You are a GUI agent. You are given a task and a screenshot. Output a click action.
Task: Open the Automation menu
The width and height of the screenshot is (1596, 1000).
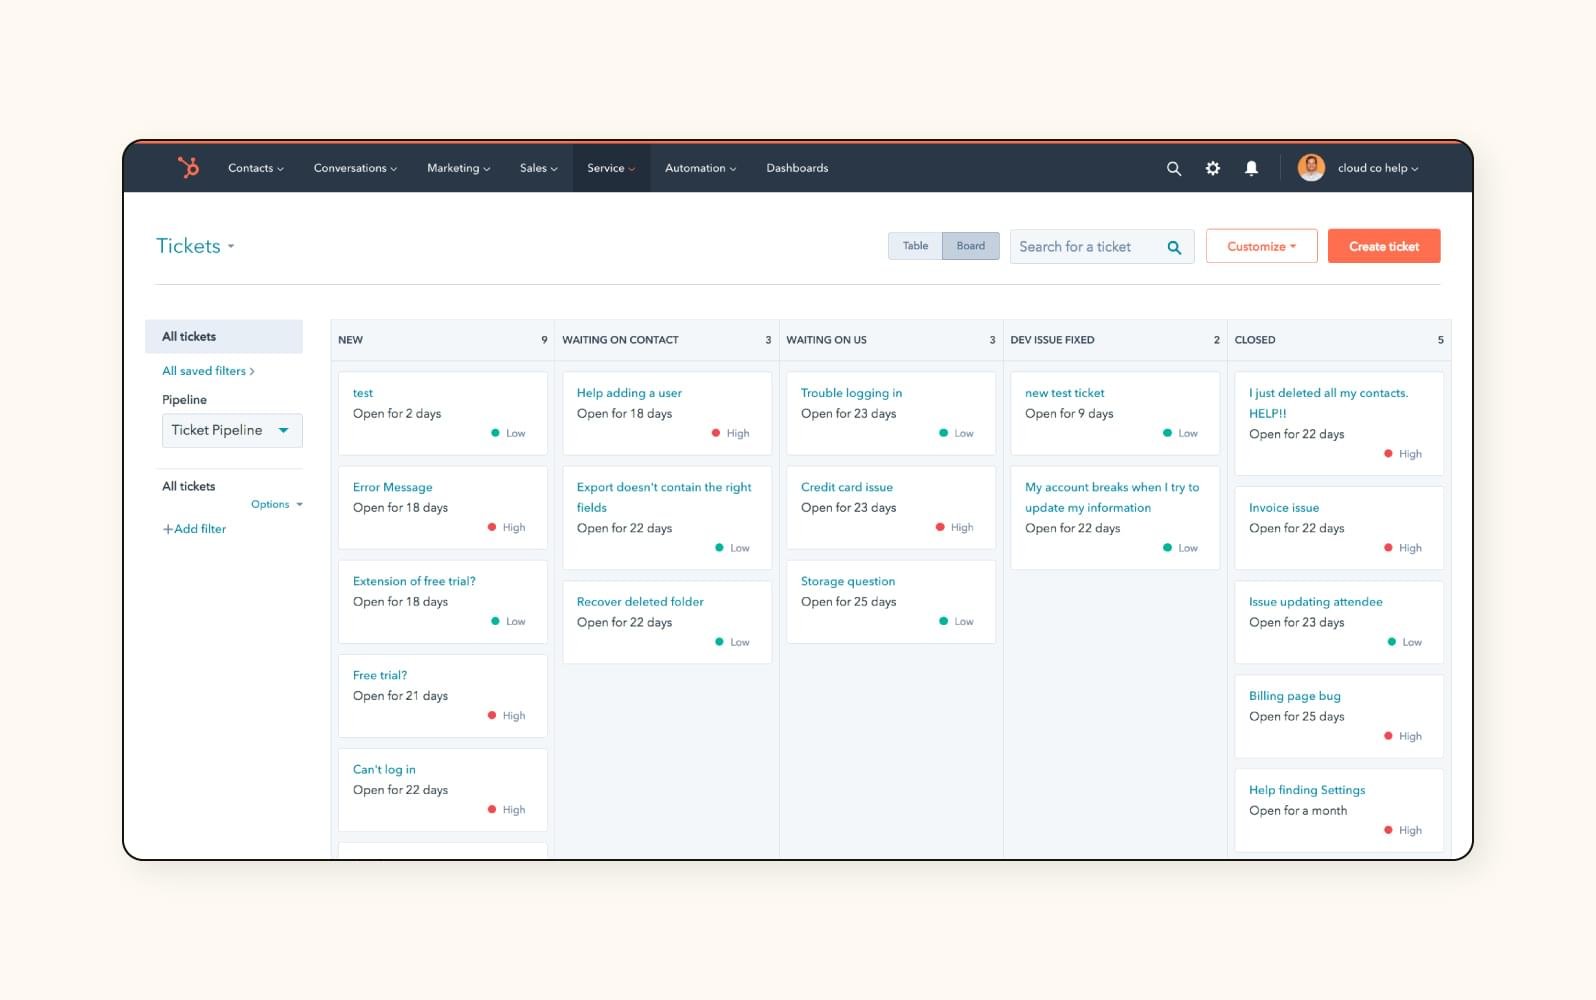coord(700,168)
